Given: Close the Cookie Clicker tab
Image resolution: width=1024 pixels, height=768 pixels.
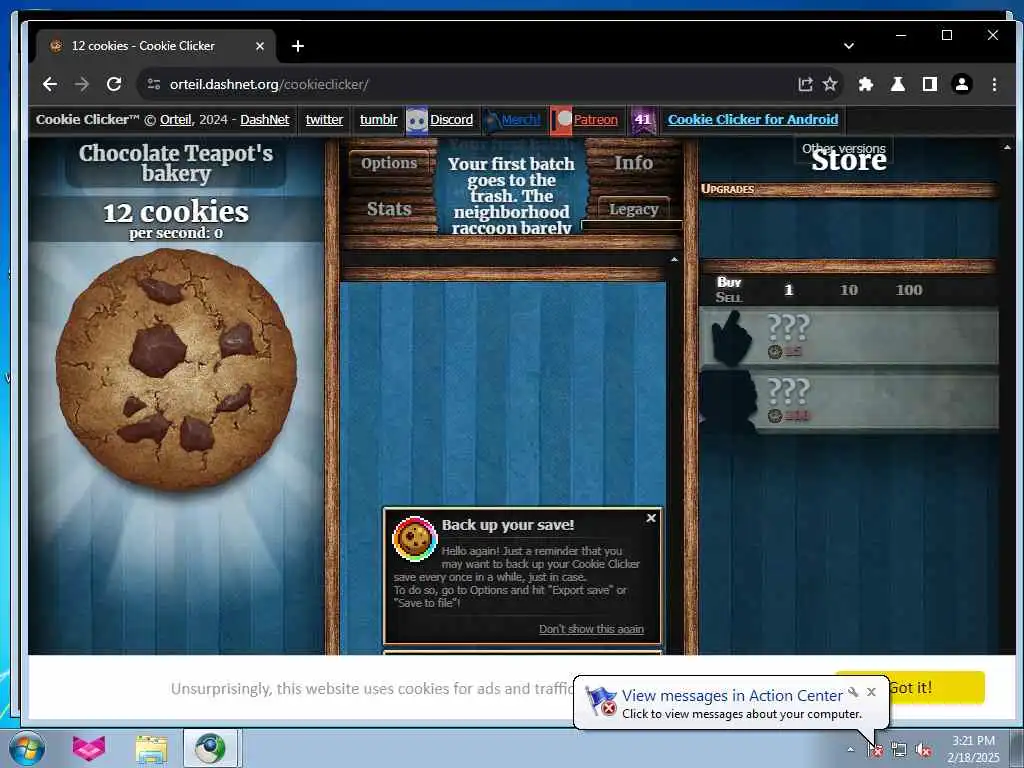Looking at the screenshot, I should [260, 46].
